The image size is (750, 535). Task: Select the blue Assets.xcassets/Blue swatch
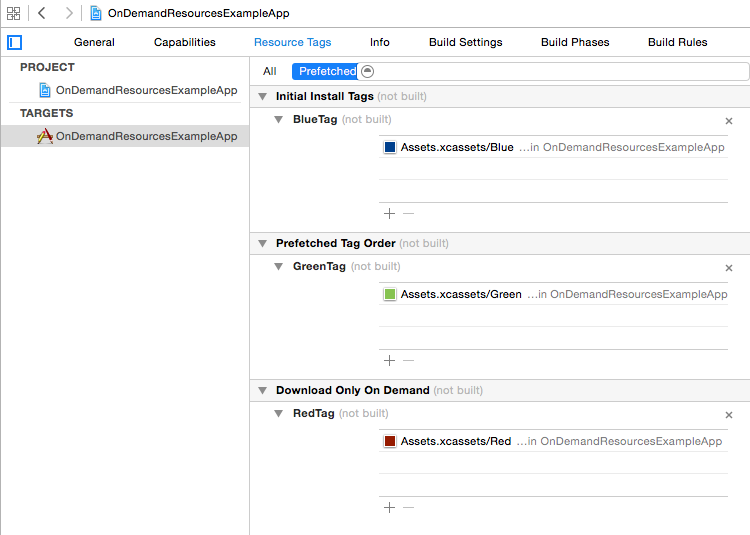(x=390, y=147)
